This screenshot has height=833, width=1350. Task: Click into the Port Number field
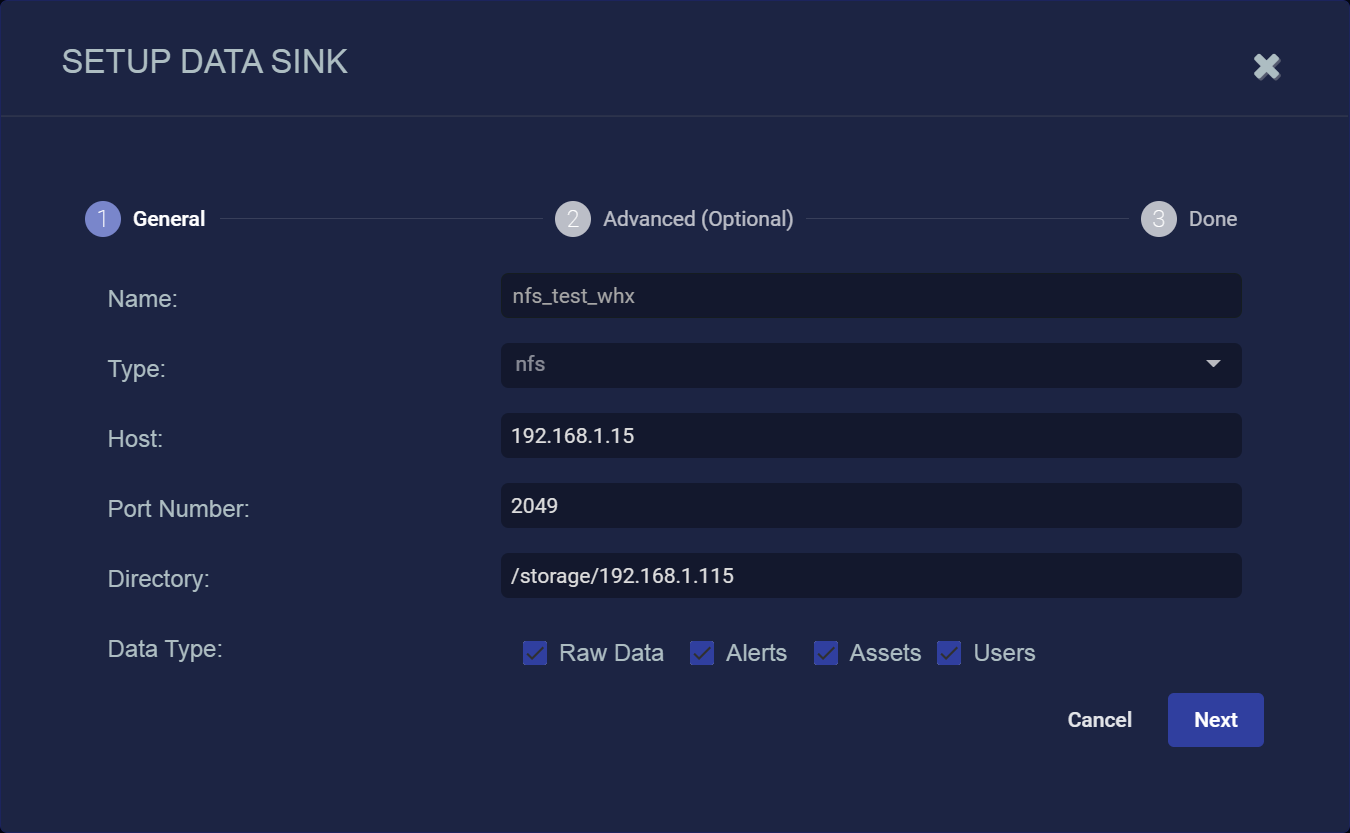(870, 506)
